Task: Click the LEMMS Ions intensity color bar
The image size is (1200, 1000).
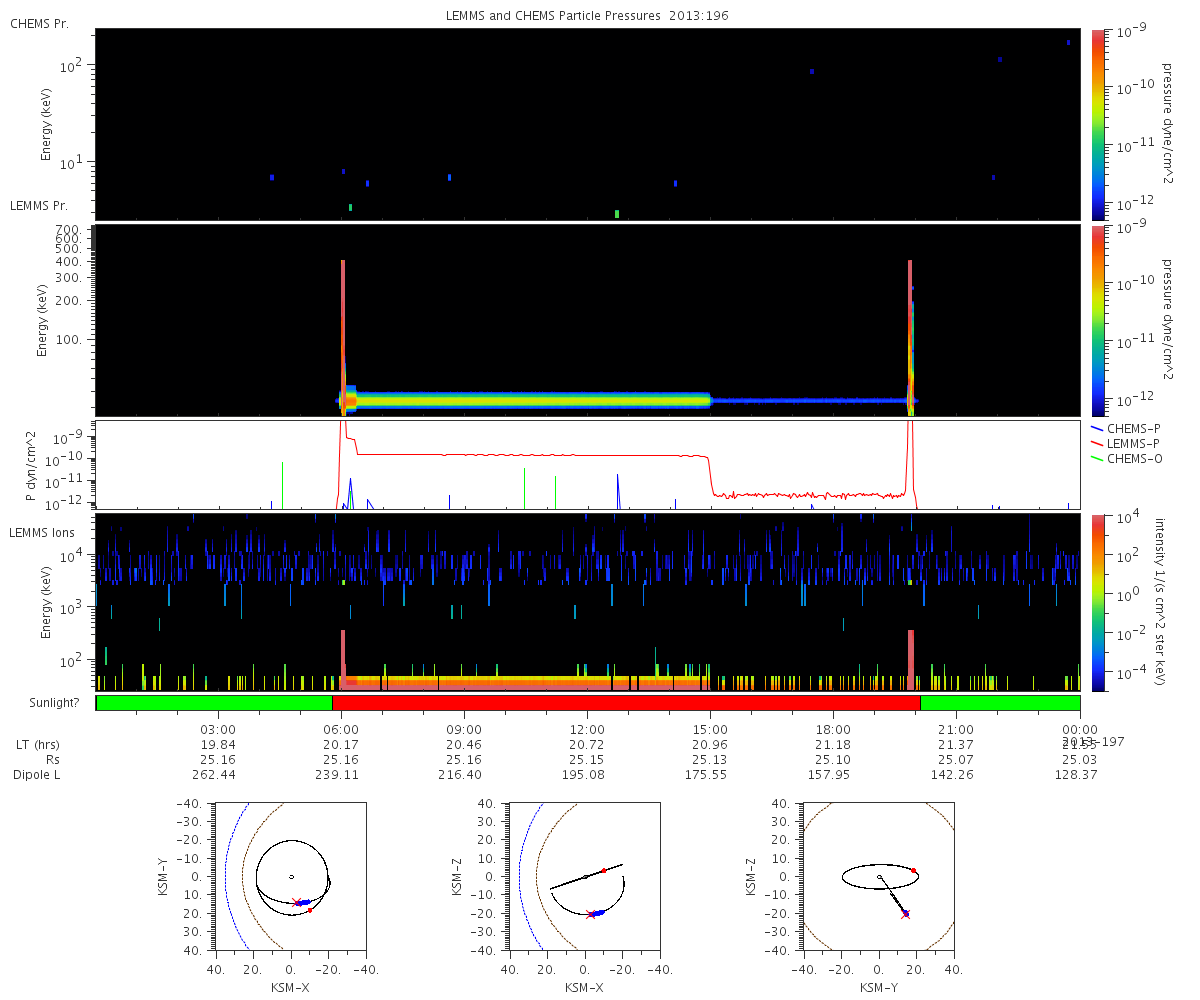Action: pyautogui.click(x=1098, y=602)
